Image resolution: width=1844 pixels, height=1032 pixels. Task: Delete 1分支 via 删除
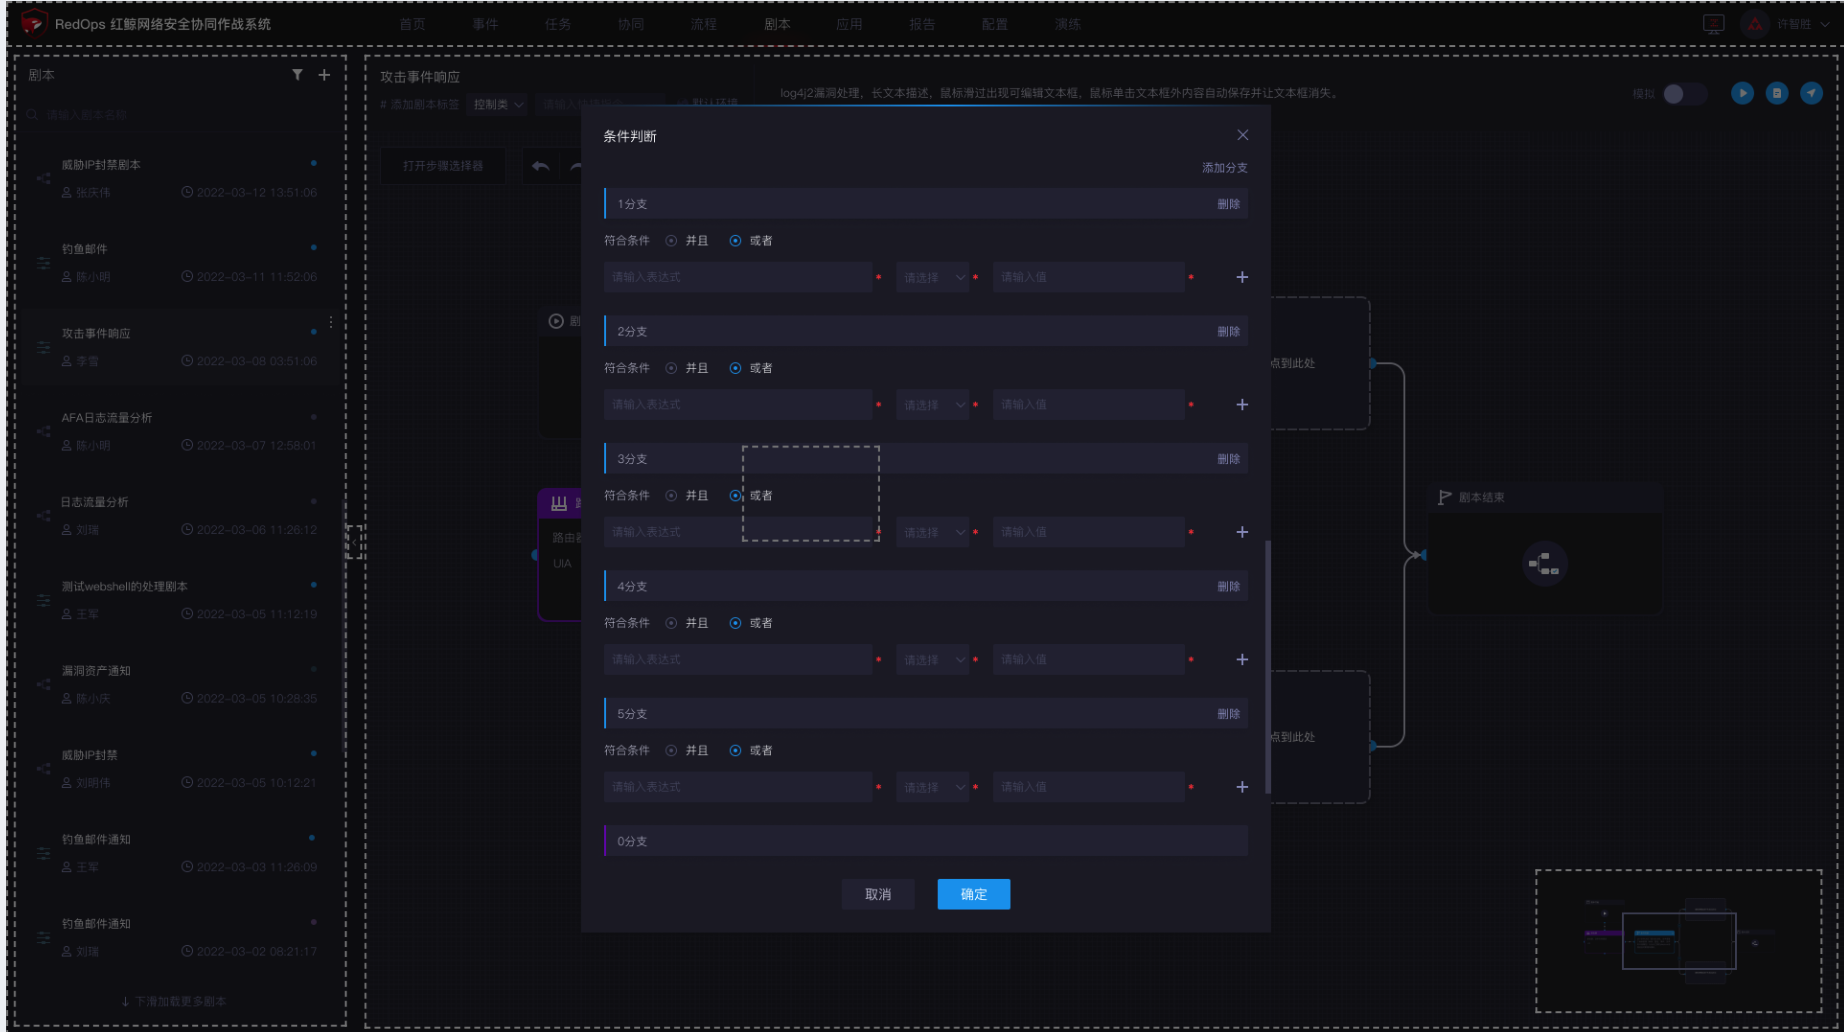point(1228,204)
